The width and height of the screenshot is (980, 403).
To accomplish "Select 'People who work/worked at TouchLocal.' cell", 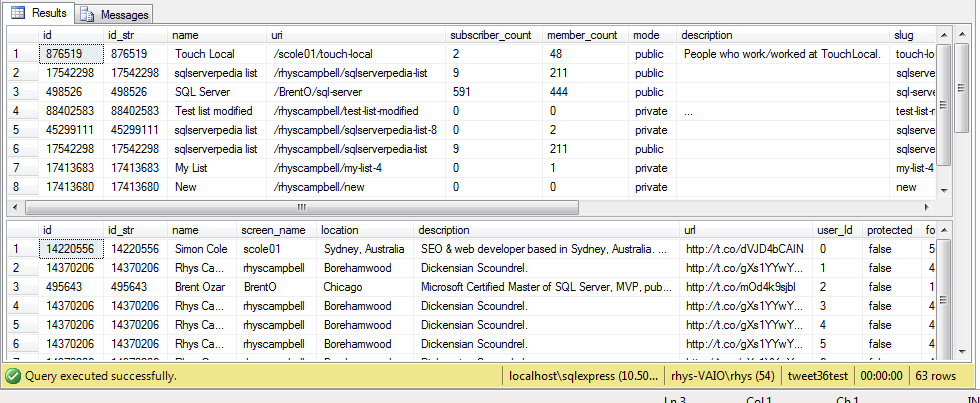I will 783,54.
